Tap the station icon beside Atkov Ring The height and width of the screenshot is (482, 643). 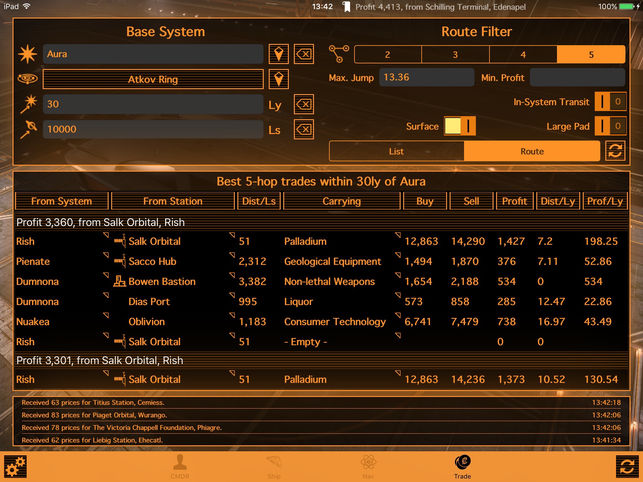coord(27,79)
